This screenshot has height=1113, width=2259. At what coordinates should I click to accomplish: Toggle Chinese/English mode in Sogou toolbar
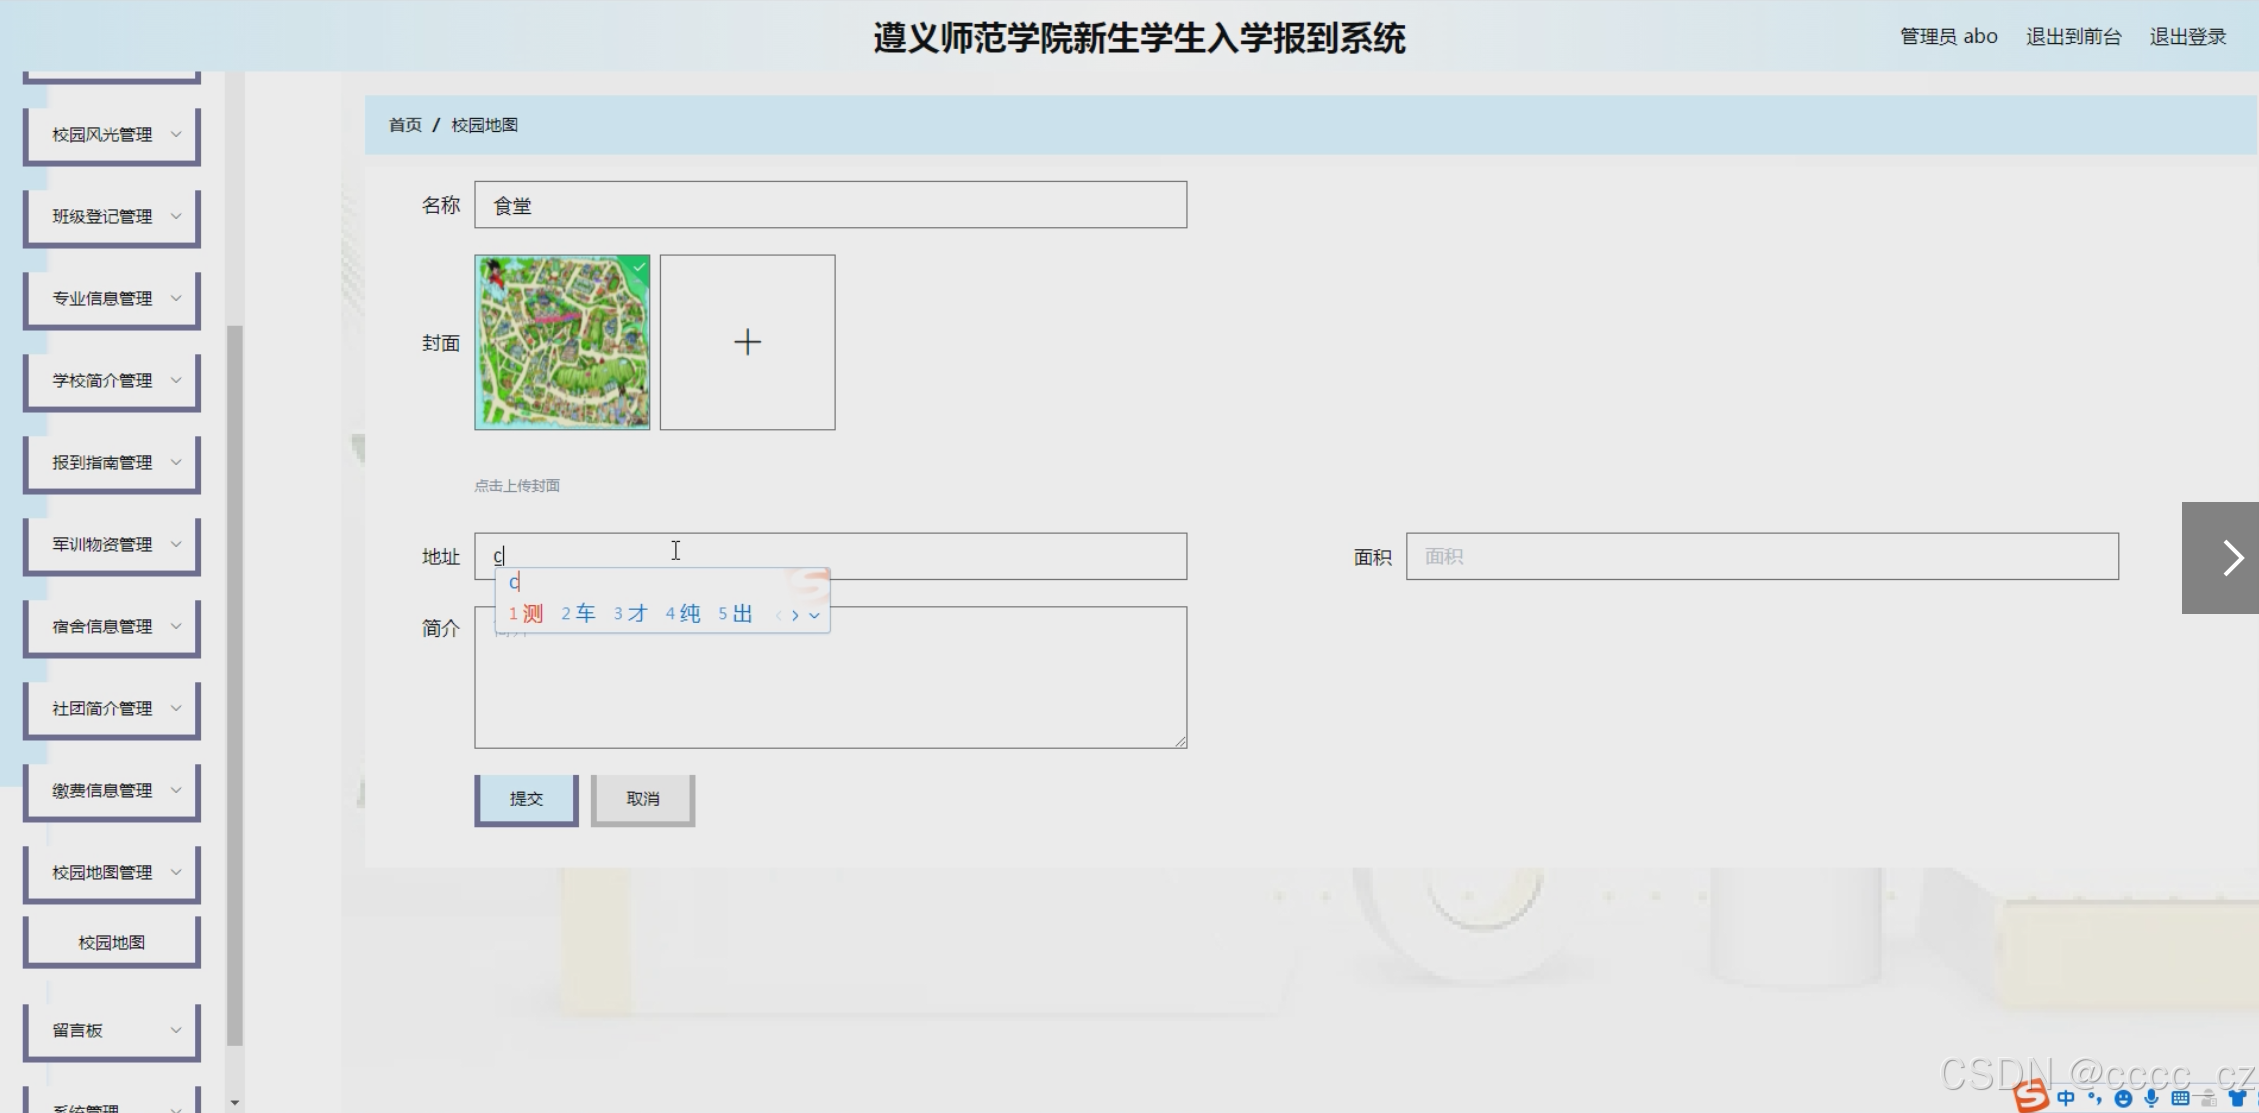2066,1099
